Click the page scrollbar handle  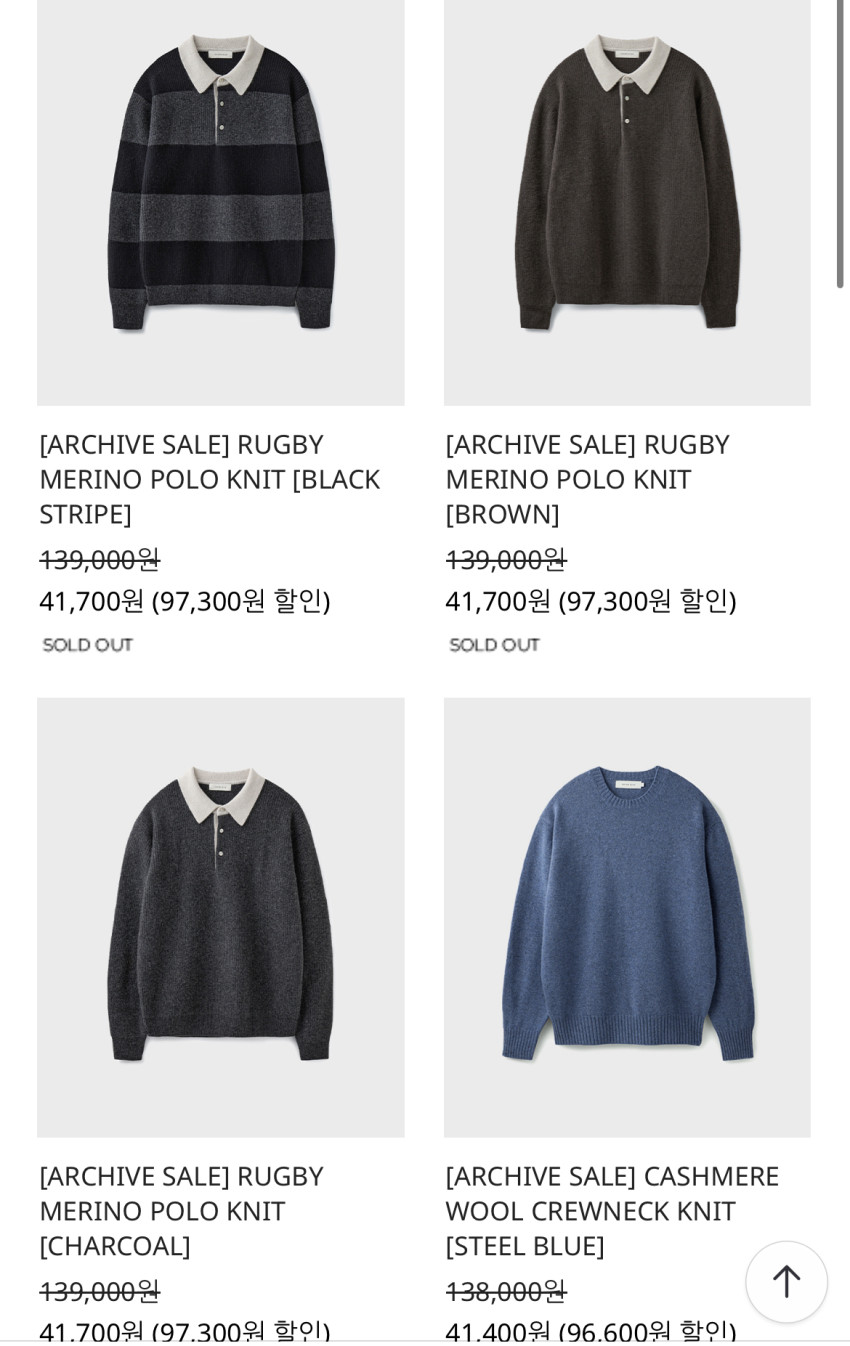840,144
